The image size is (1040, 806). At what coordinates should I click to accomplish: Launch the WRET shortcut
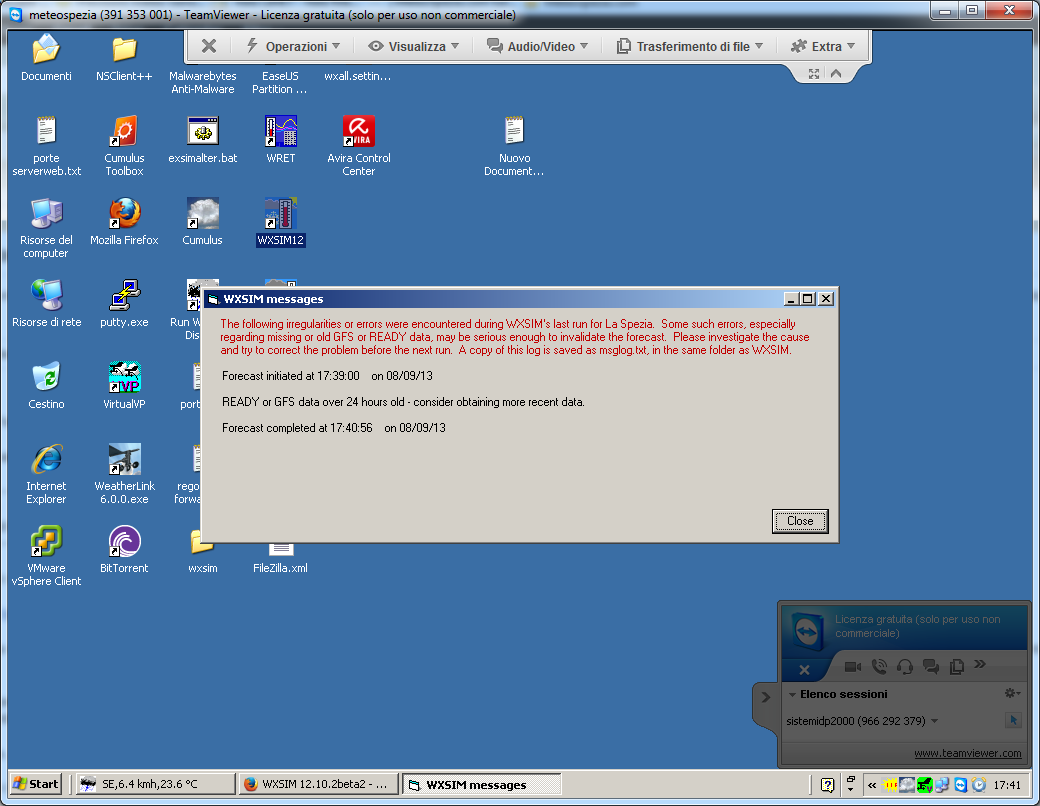click(x=281, y=131)
